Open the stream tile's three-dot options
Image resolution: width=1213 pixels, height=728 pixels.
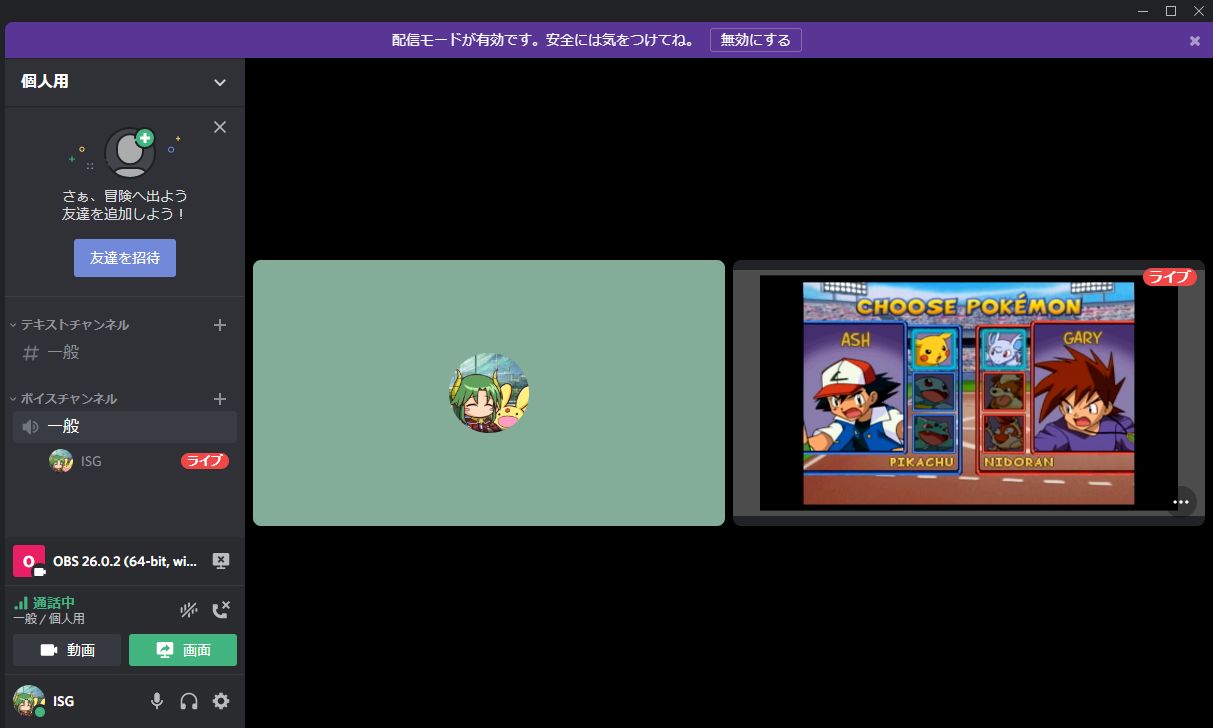pyautogui.click(x=1181, y=502)
